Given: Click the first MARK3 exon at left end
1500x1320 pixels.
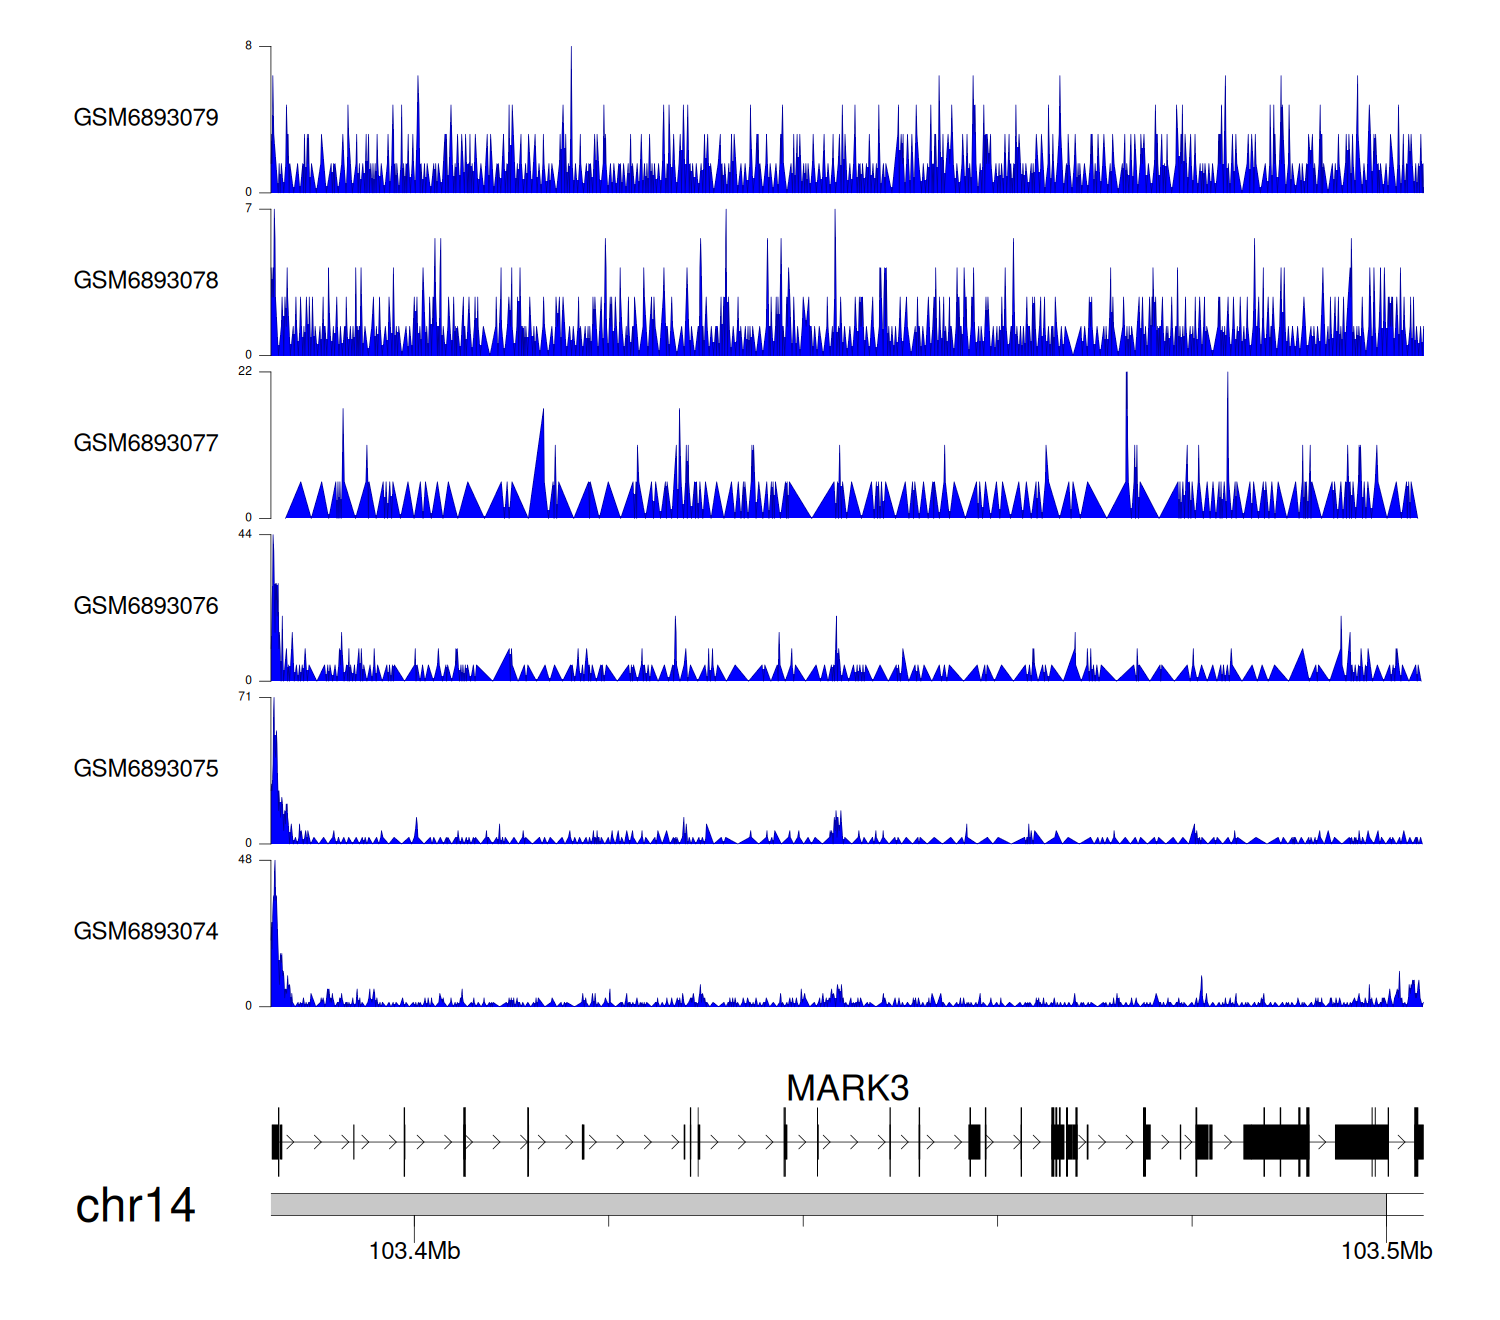Looking at the screenshot, I should click(276, 1142).
